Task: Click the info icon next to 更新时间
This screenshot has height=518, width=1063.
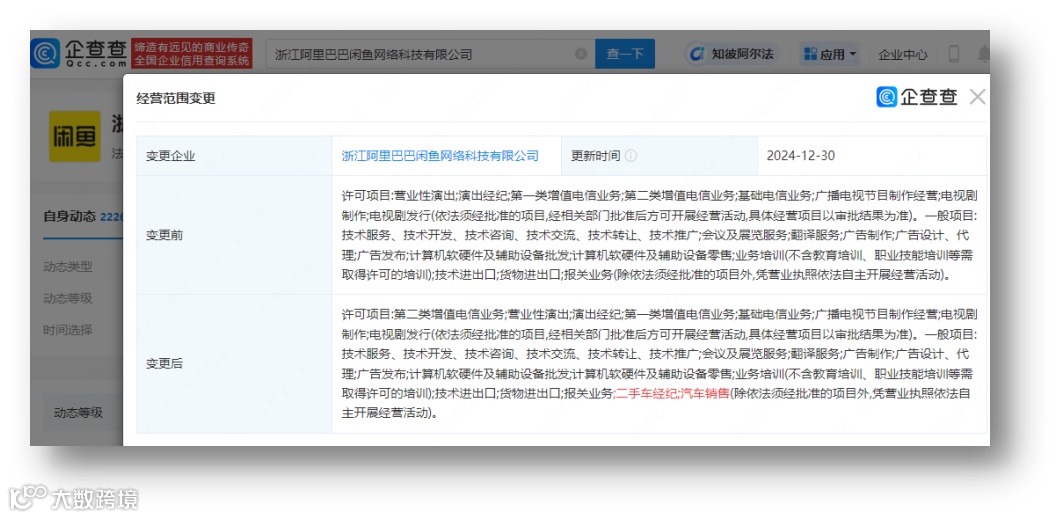Action: coord(630,156)
